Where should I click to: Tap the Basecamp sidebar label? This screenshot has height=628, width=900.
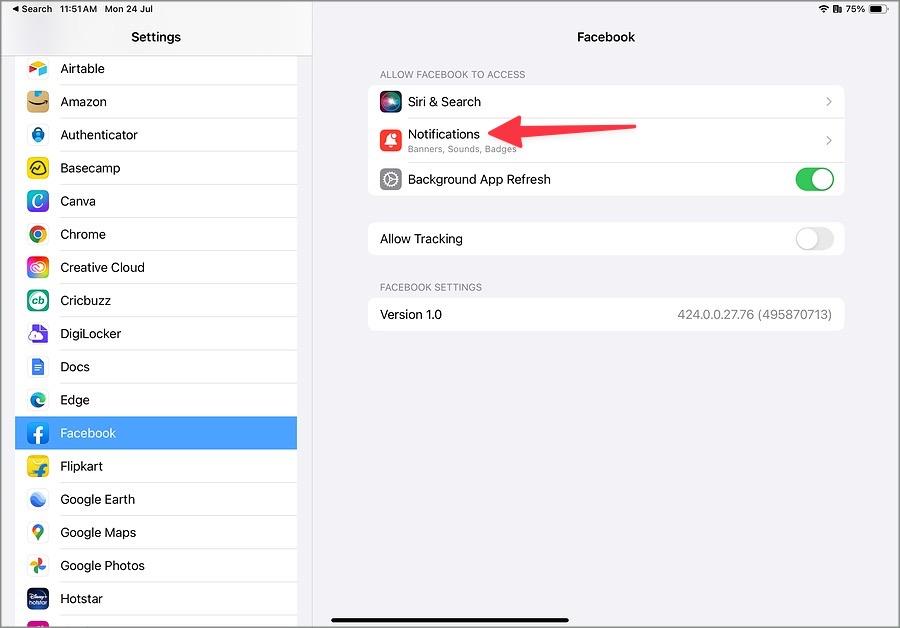point(90,168)
